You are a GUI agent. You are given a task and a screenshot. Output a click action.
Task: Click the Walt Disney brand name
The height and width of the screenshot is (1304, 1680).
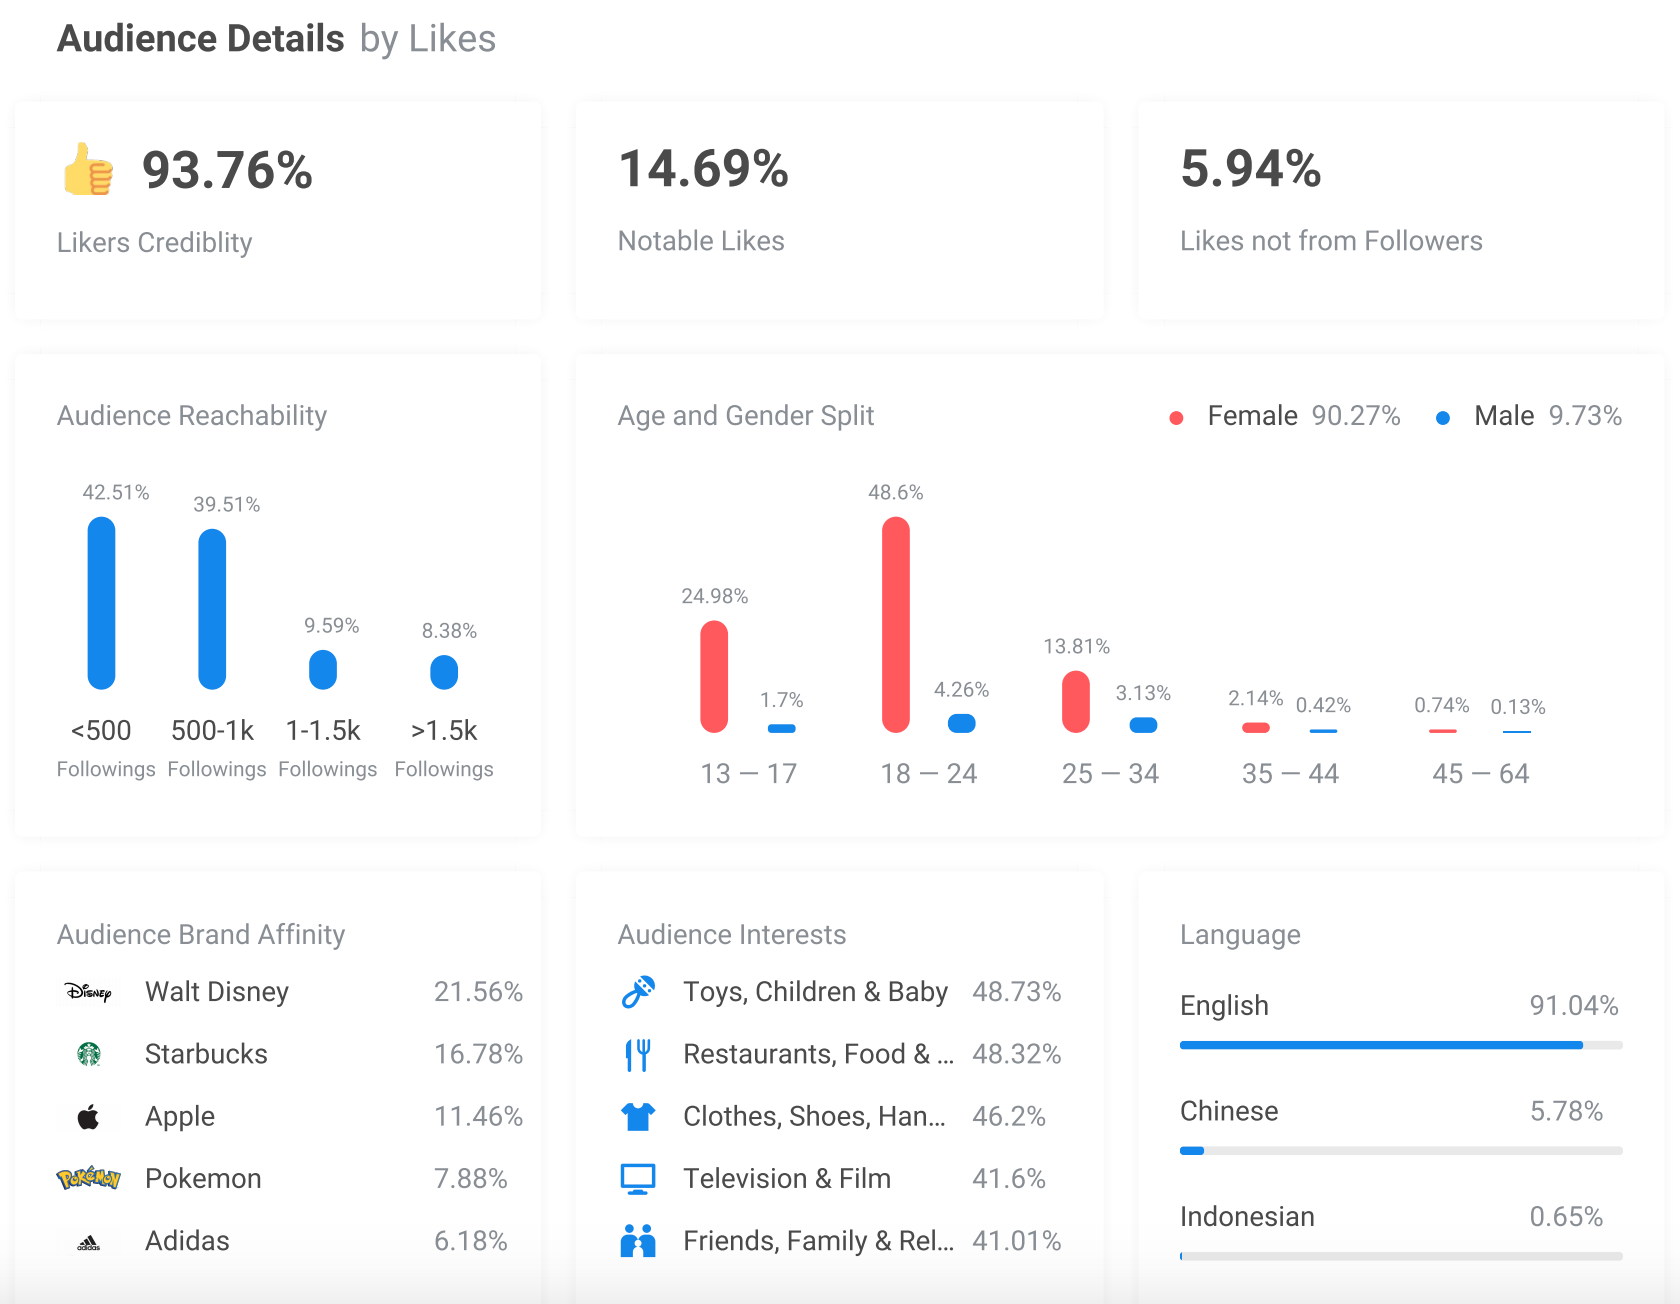tap(217, 992)
